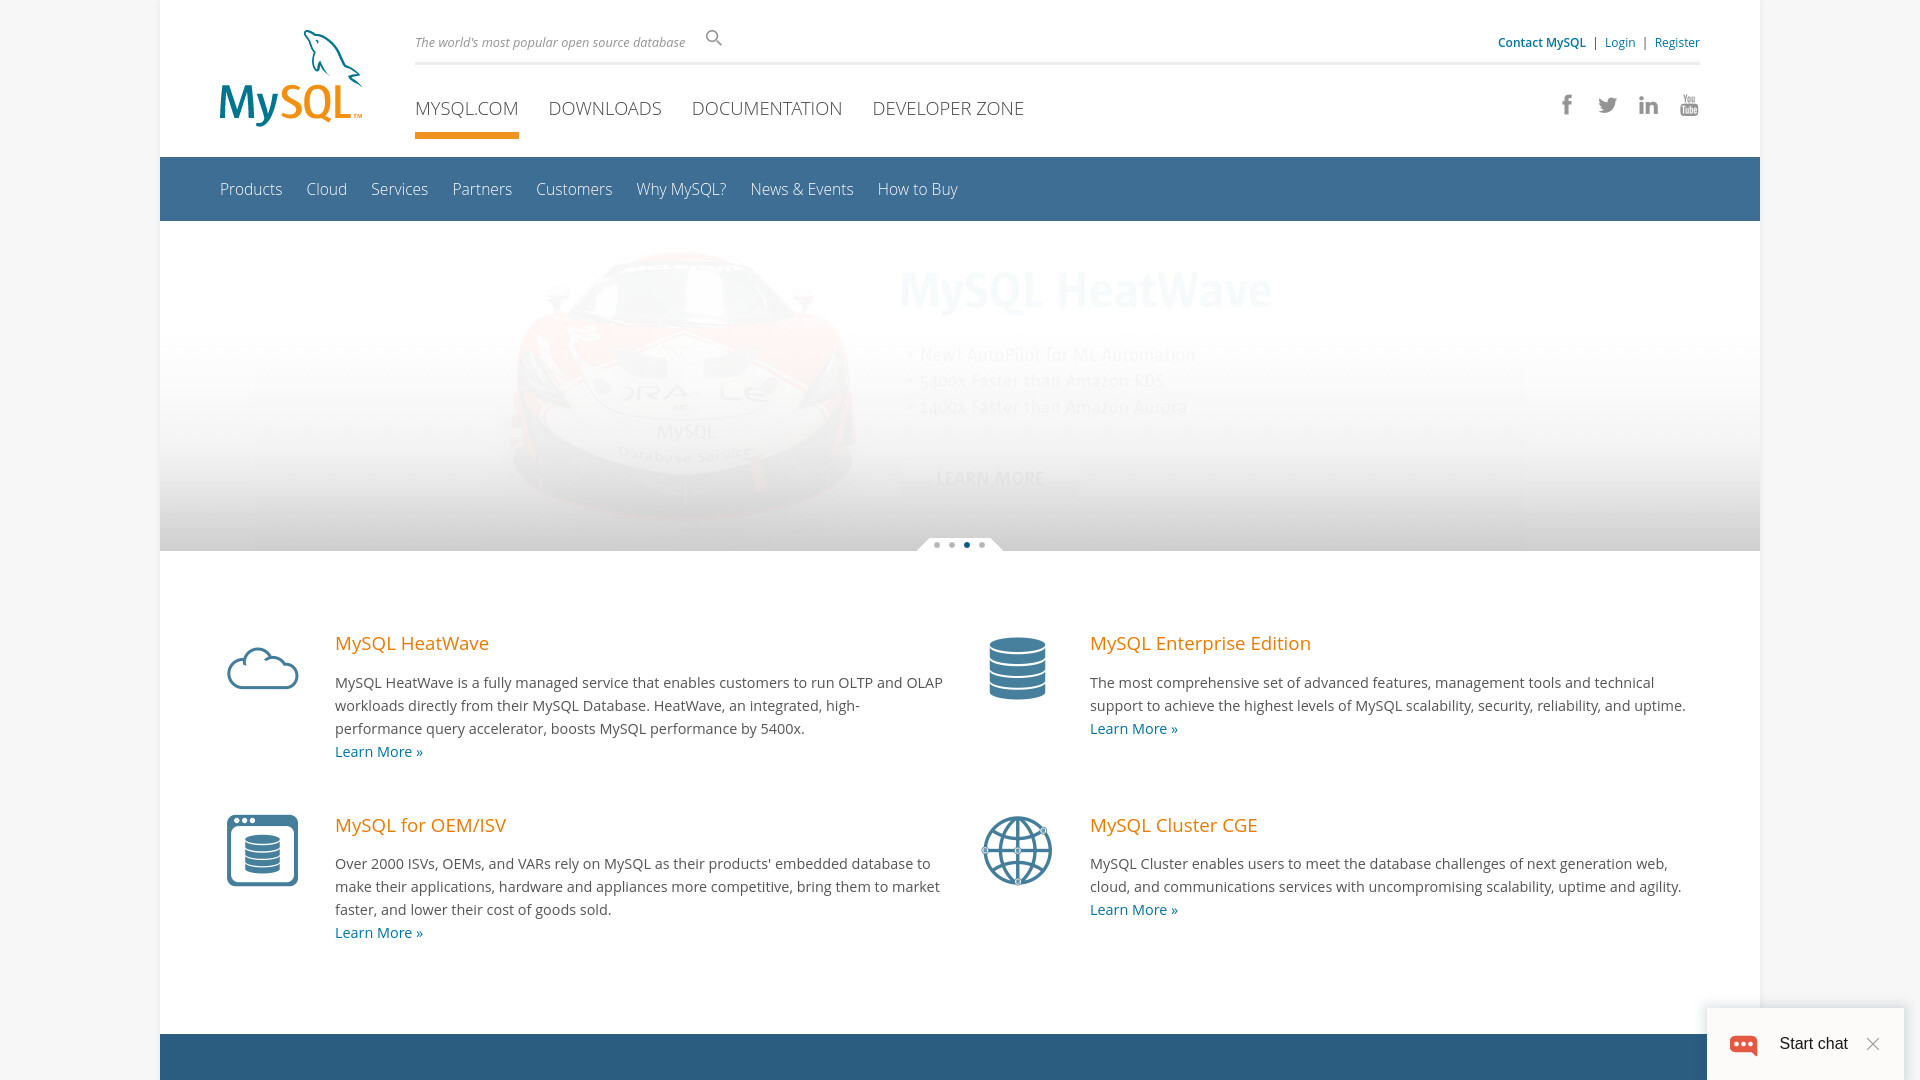The image size is (1920, 1080).
Task: Open the Products menu
Action: pyautogui.click(x=251, y=189)
